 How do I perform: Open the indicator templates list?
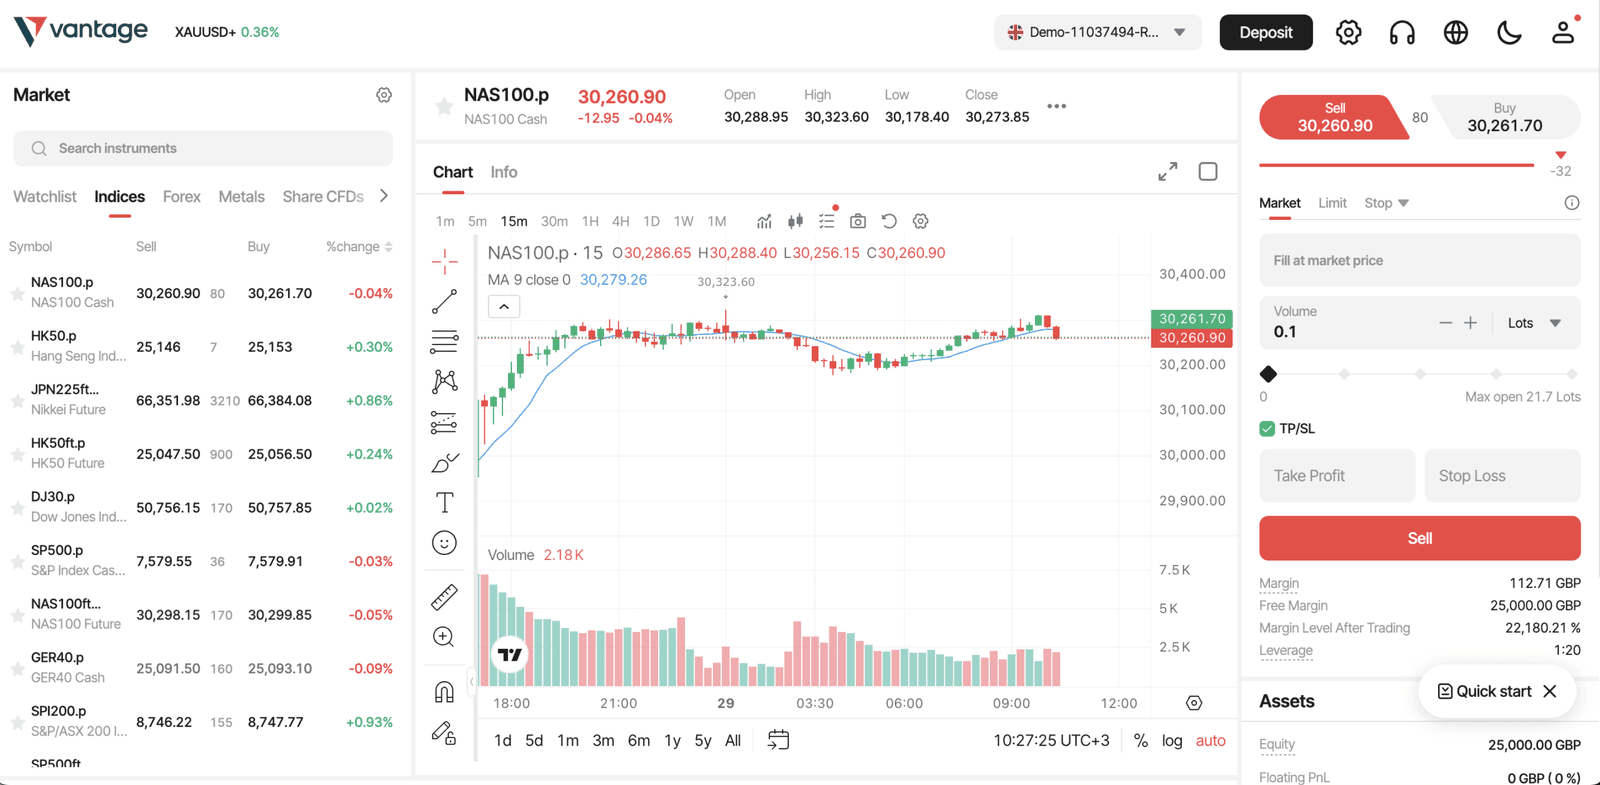827,221
